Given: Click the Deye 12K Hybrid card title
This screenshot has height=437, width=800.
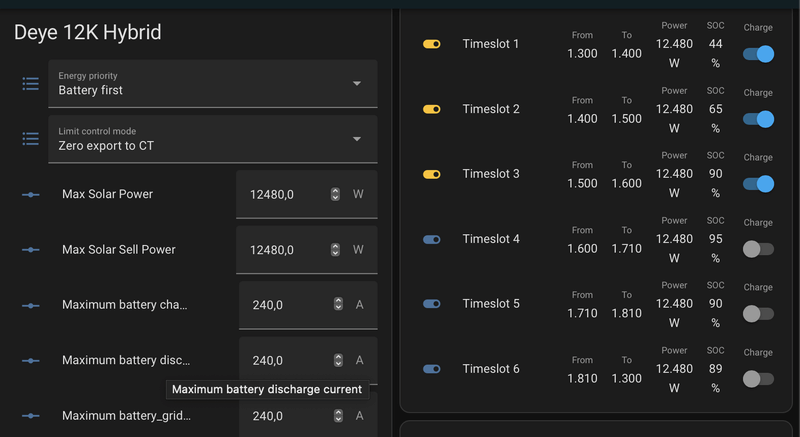Looking at the screenshot, I should tap(87, 33).
